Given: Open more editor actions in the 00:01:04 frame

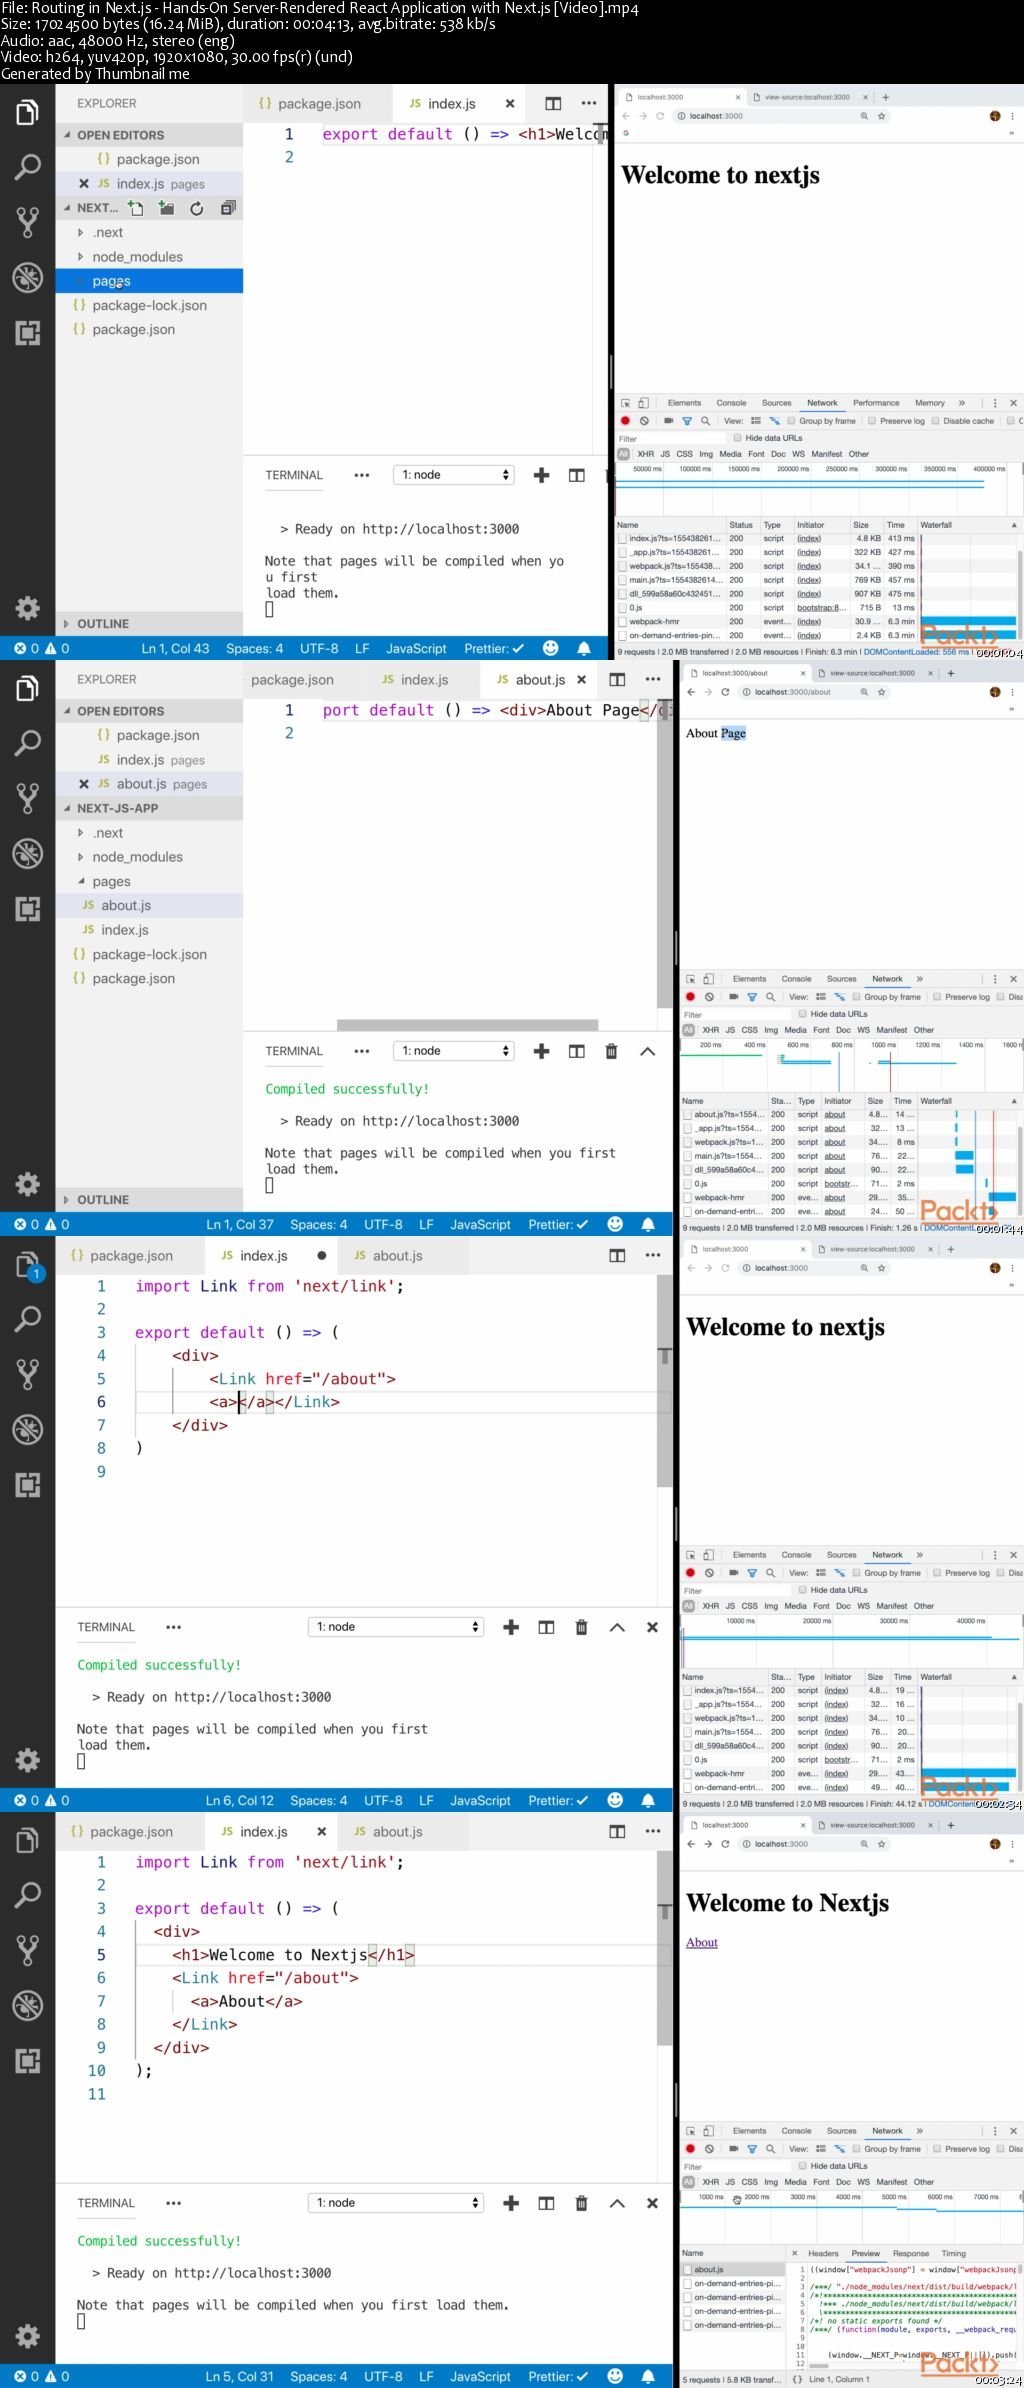Looking at the screenshot, I should point(589,103).
